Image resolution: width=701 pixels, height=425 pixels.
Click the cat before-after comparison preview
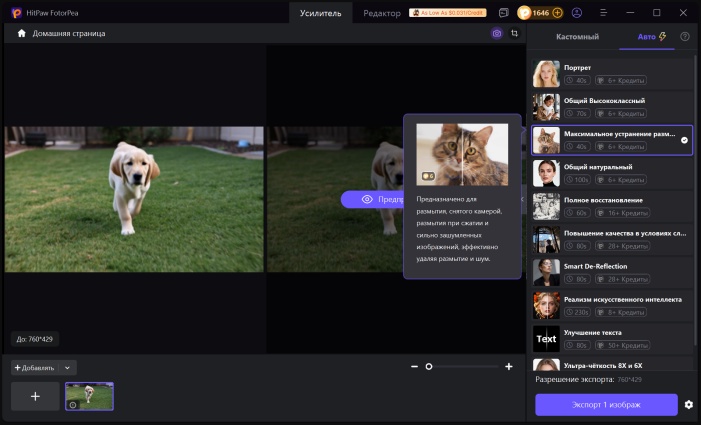coord(462,155)
